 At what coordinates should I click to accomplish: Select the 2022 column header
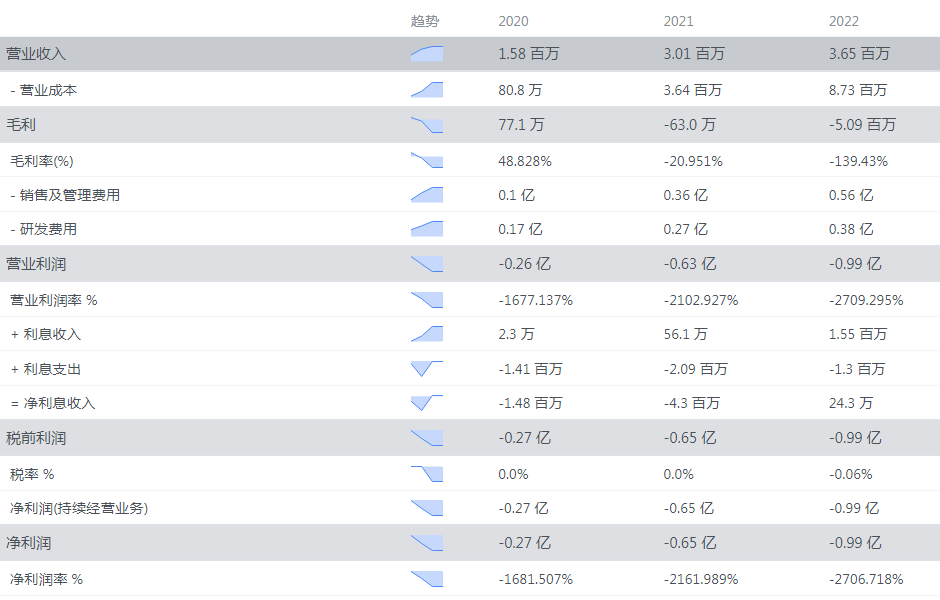point(844,21)
